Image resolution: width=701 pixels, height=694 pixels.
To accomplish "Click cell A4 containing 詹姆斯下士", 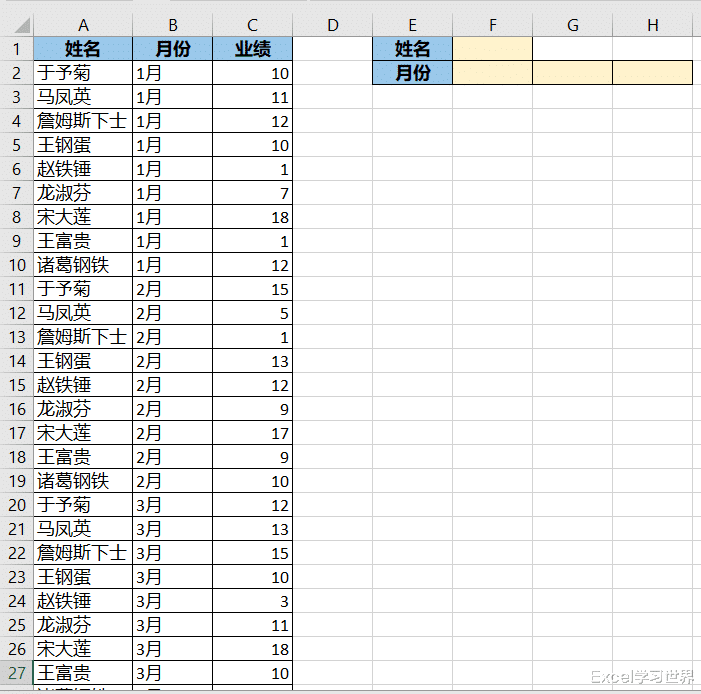I will 83,121.
